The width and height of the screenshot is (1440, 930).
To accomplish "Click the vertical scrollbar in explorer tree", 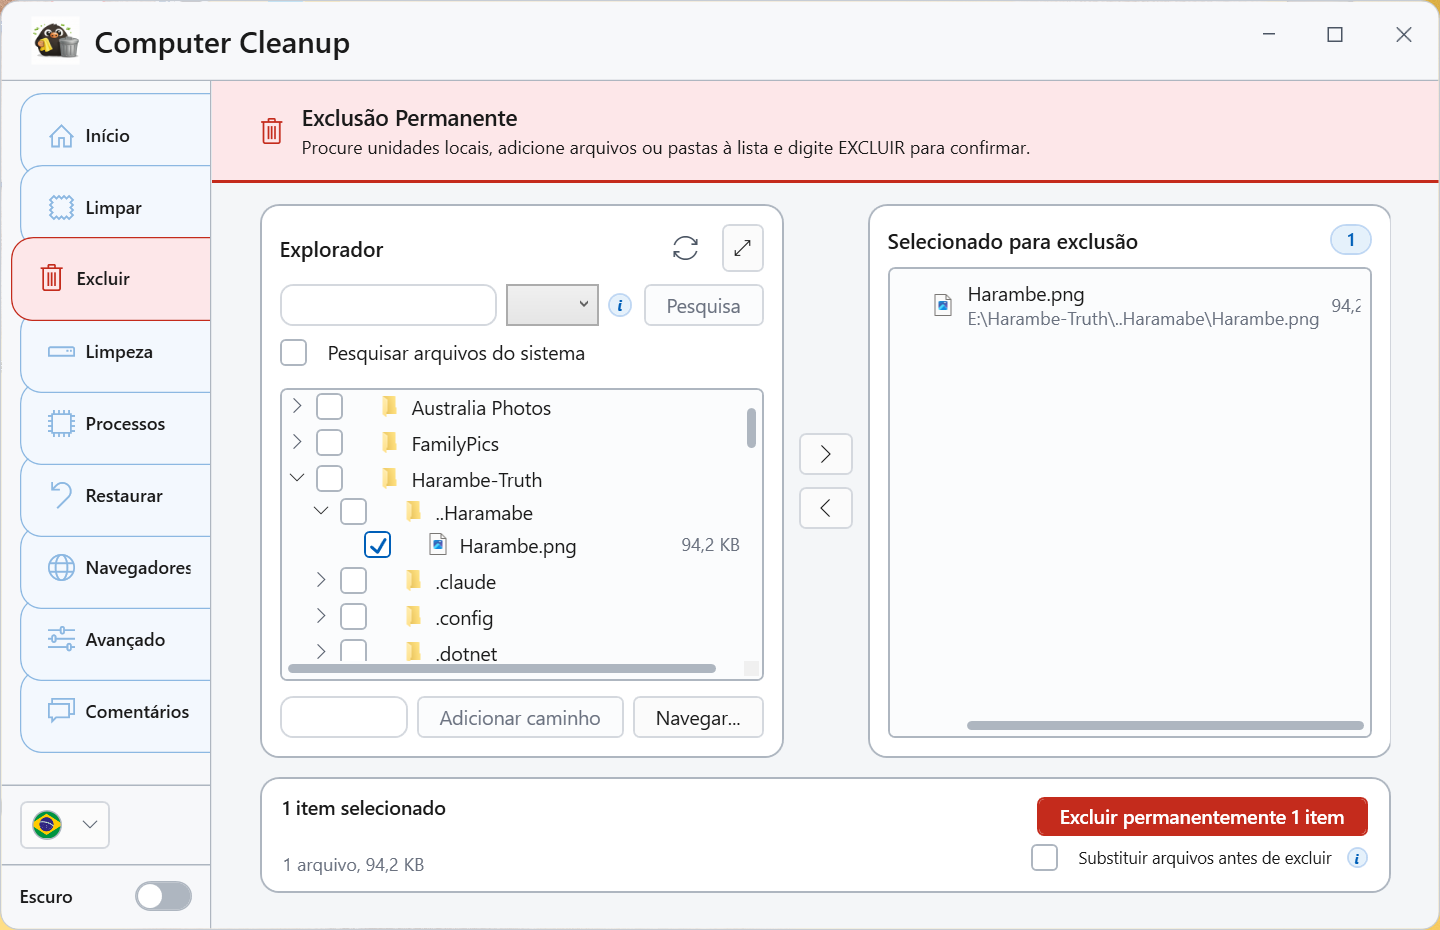I will pos(751,428).
